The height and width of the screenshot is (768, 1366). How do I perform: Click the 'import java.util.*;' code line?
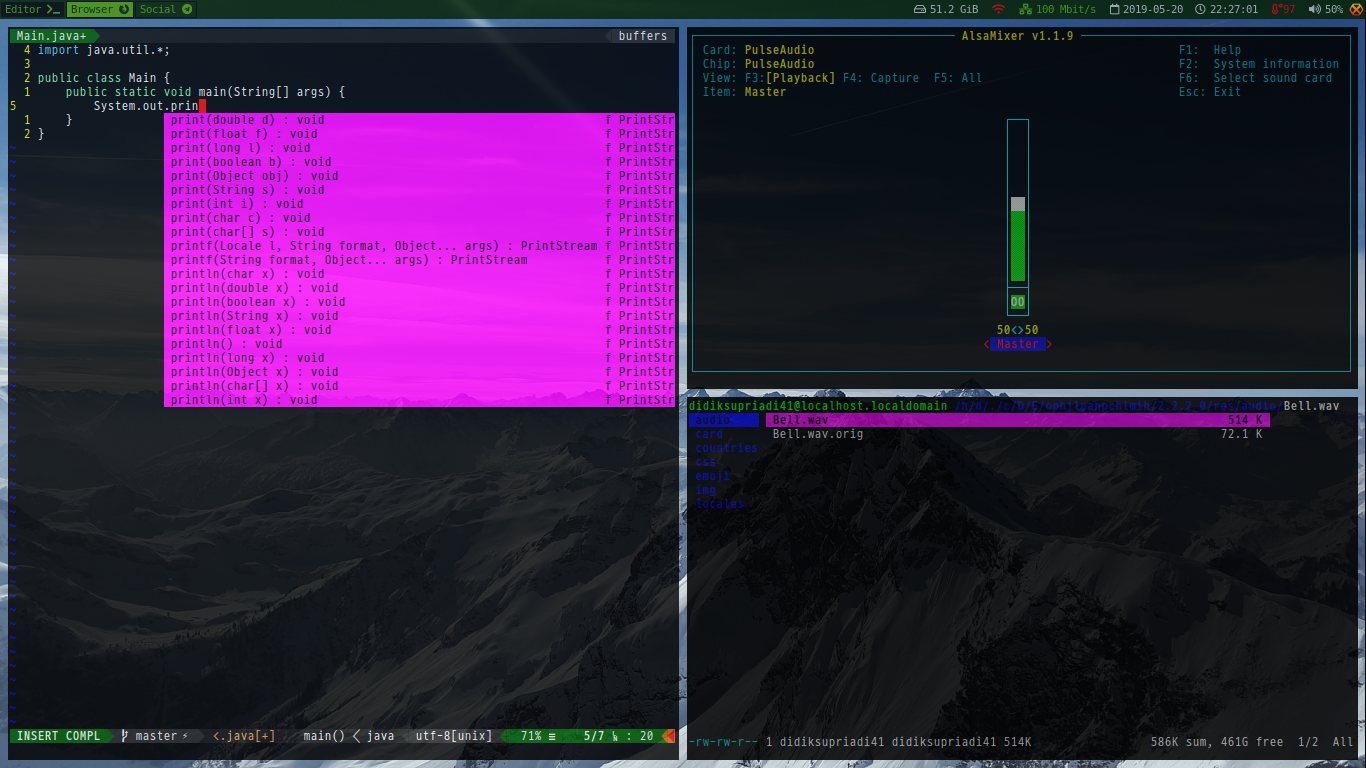(104, 50)
